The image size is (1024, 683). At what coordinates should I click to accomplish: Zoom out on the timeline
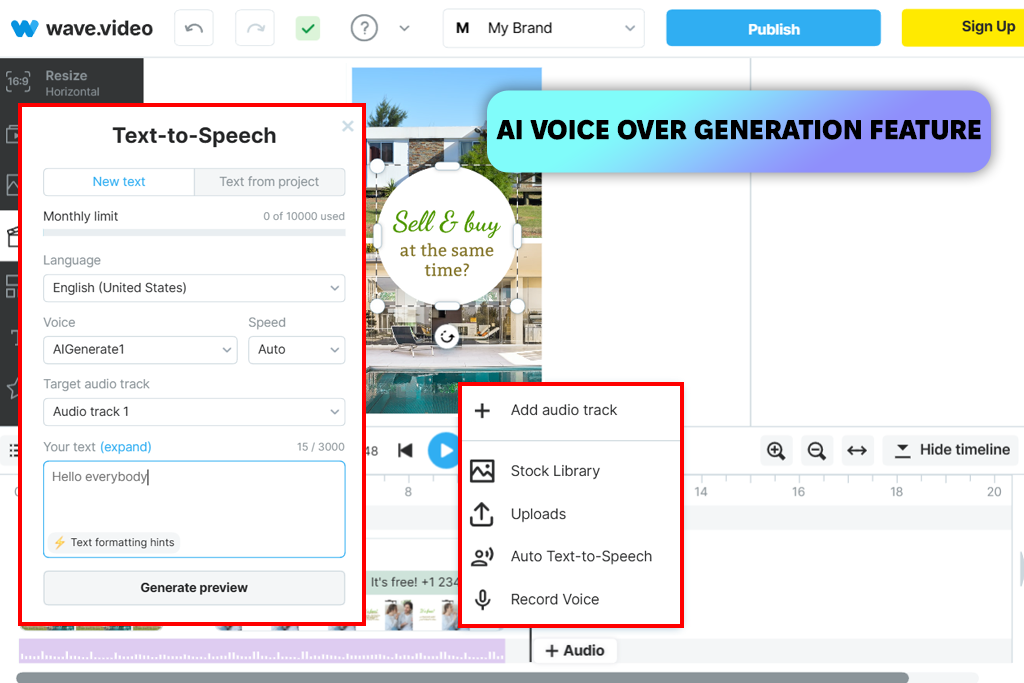coord(816,451)
